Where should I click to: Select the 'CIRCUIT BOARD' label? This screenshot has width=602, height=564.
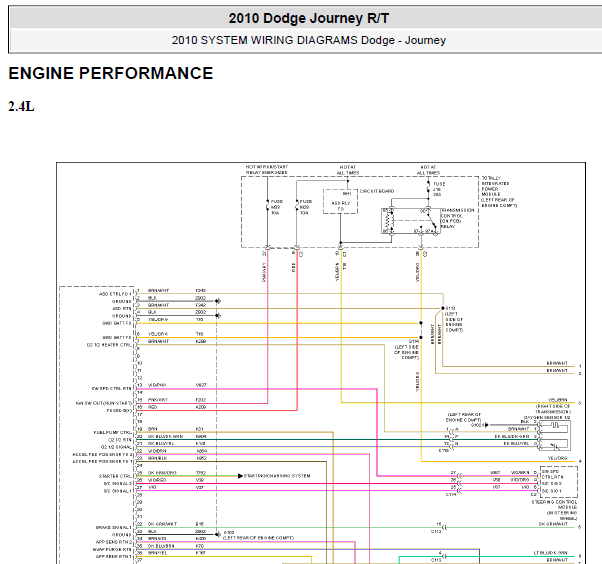377,191
